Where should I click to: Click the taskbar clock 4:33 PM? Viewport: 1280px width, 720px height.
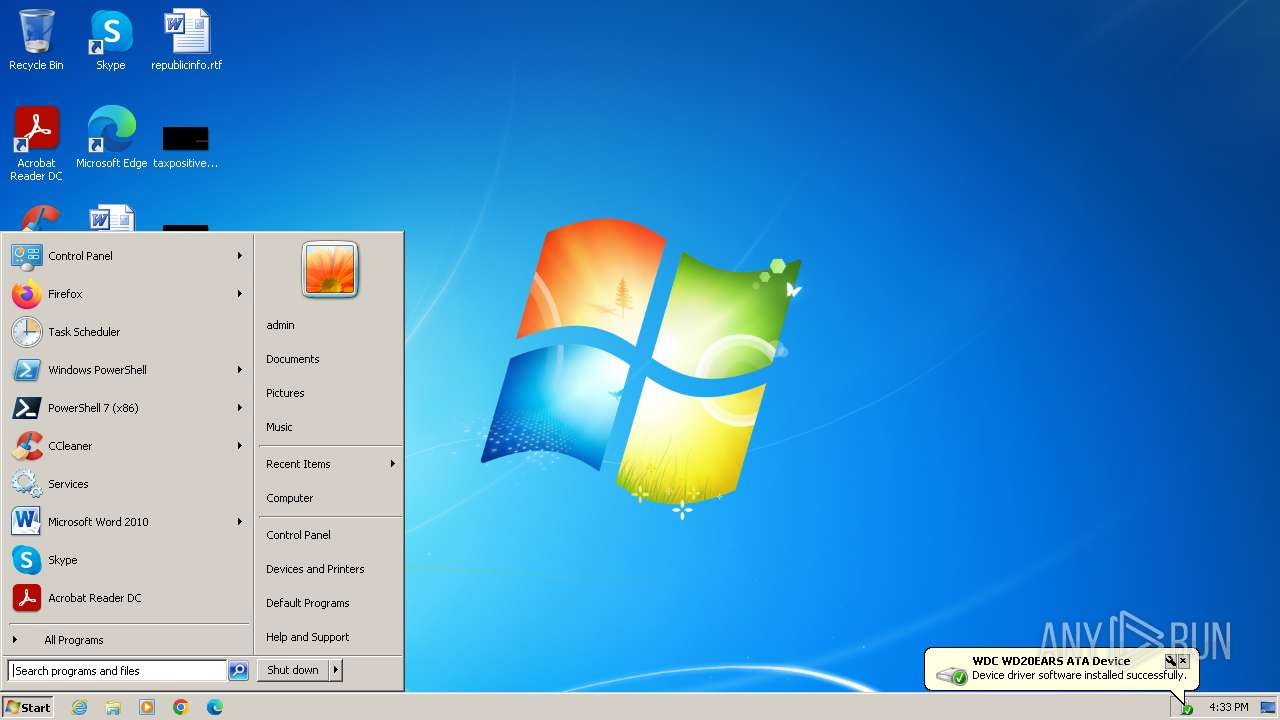tap(1228, 707)
